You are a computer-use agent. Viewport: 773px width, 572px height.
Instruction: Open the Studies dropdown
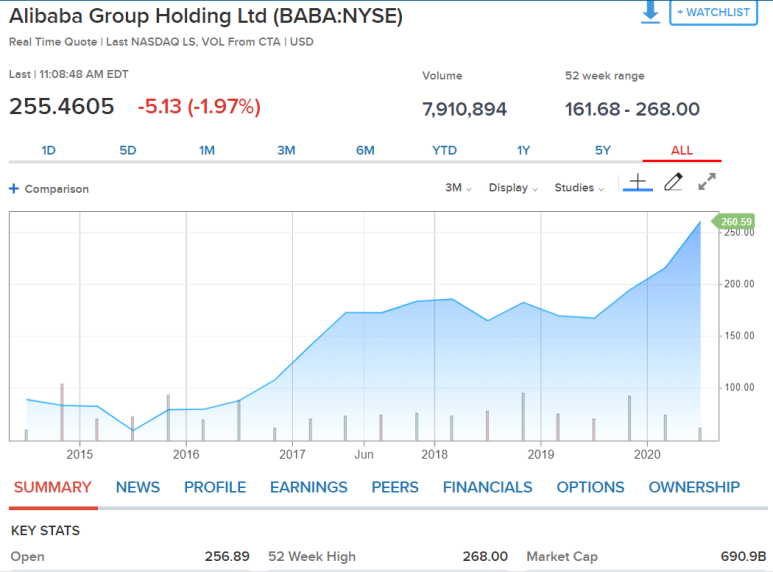coord(579,188)
